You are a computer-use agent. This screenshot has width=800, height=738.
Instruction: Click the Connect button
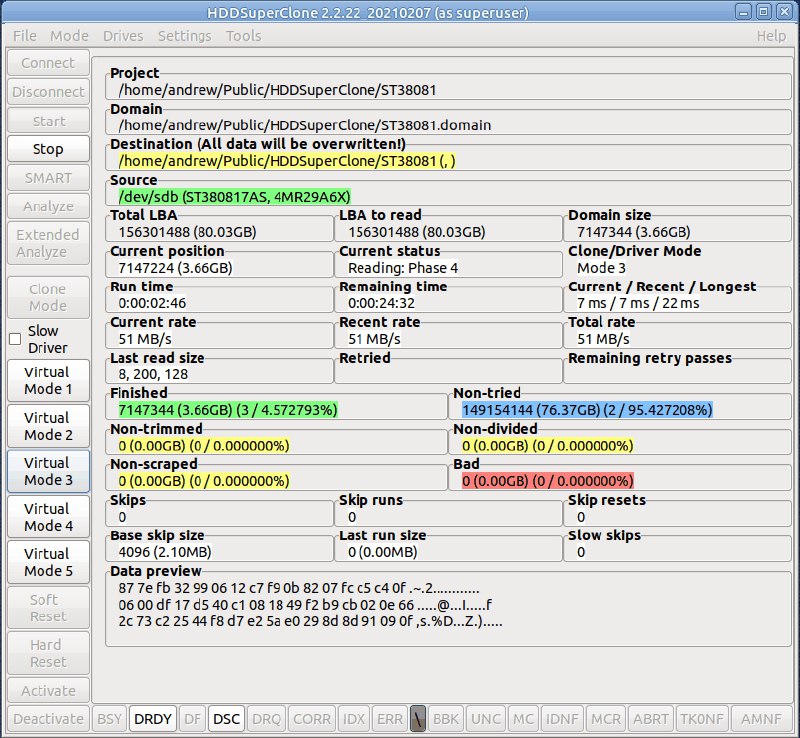point(48,63)
